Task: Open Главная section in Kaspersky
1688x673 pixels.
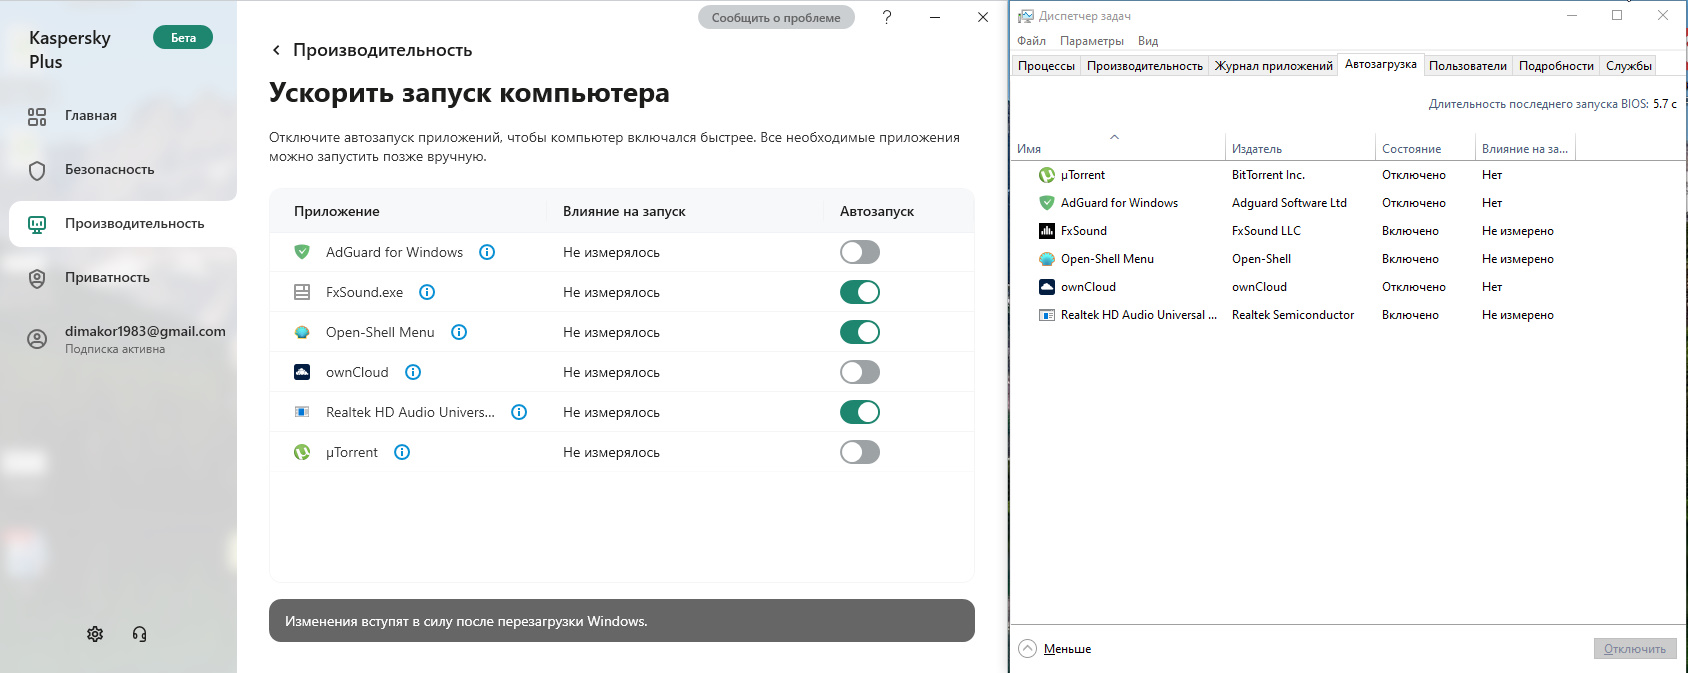Action: [91, 116]
